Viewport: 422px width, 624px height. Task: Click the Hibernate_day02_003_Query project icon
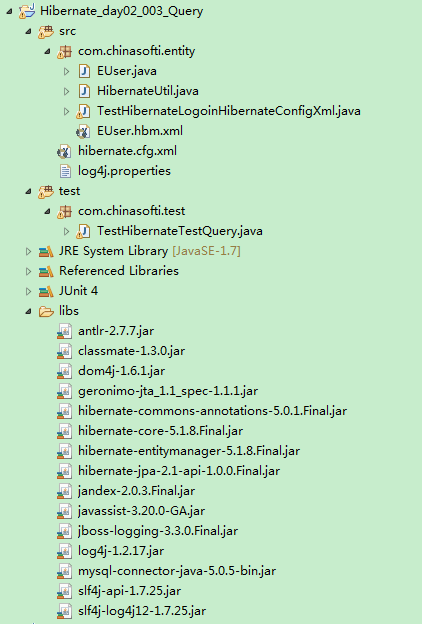point(27,11)
